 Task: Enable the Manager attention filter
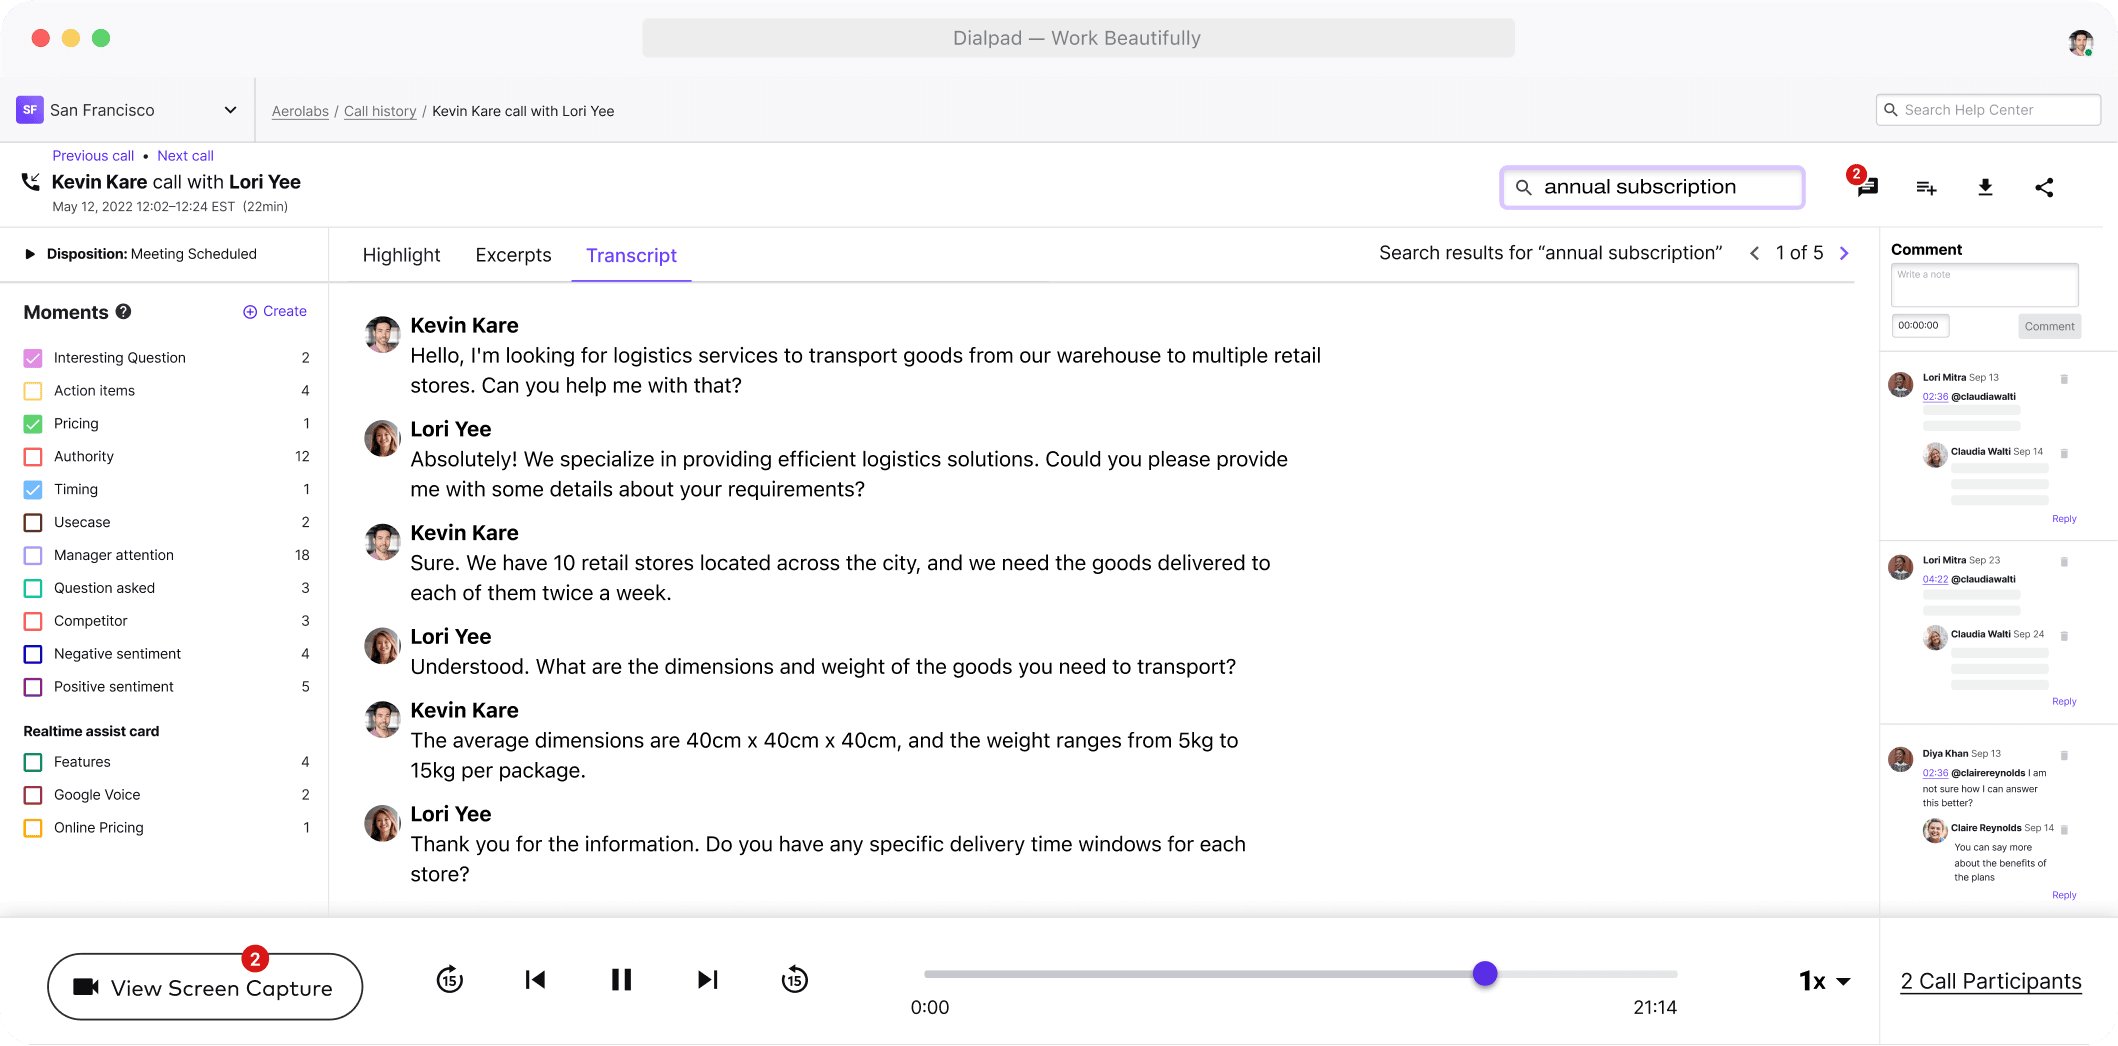32,555
